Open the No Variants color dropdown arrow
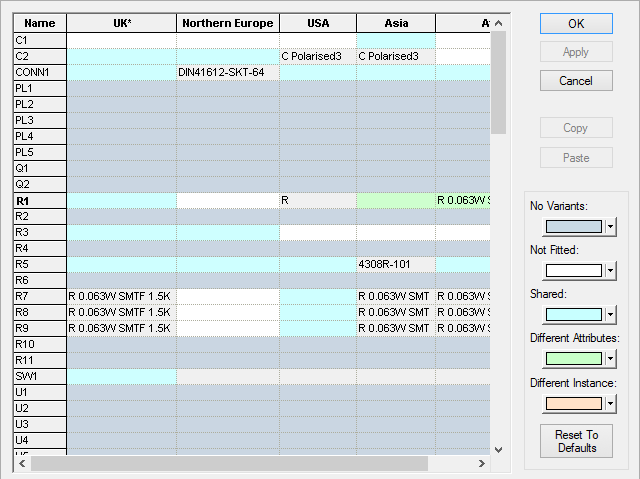 [x=610, y=227]
